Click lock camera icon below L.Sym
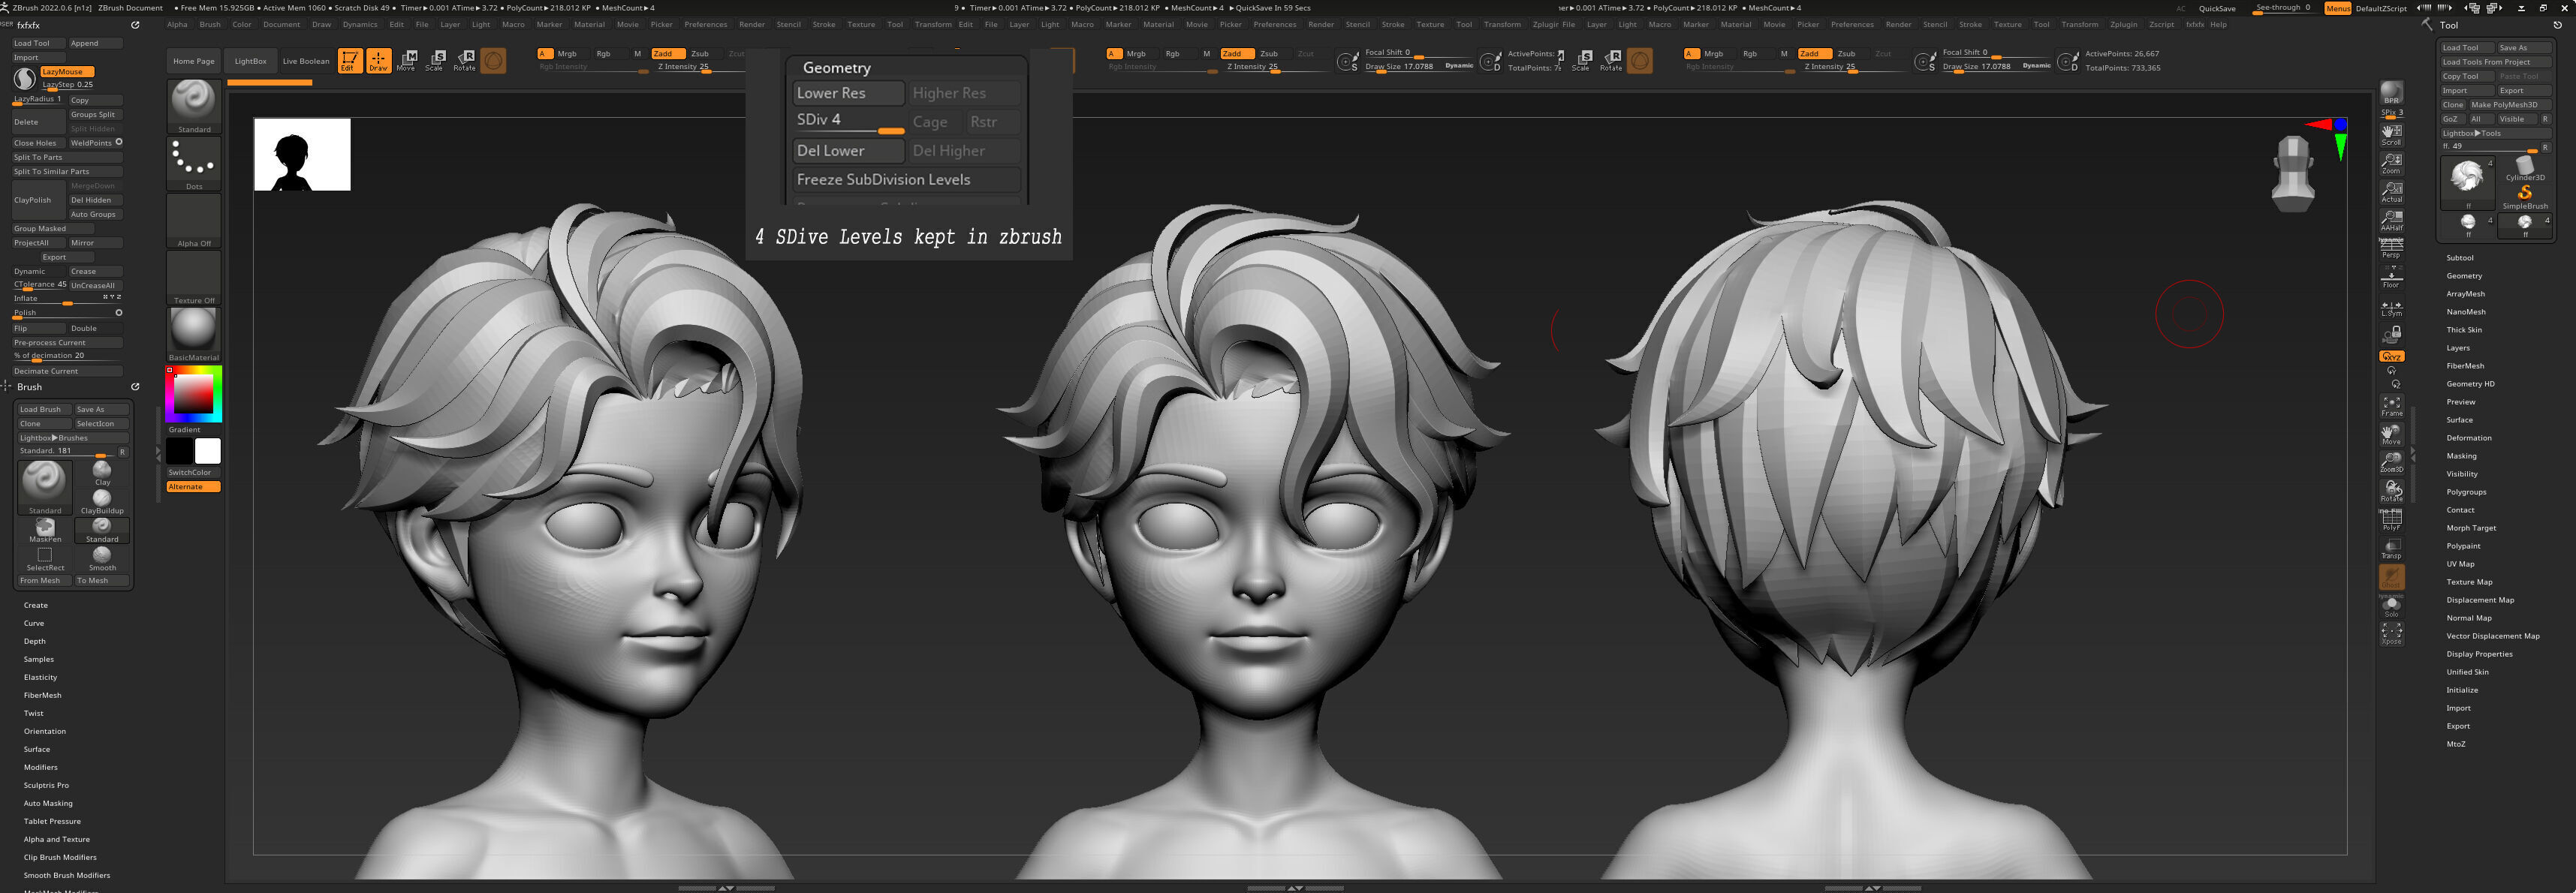Viewport: 2576px width, 893px height. [x=2391, y=334]
